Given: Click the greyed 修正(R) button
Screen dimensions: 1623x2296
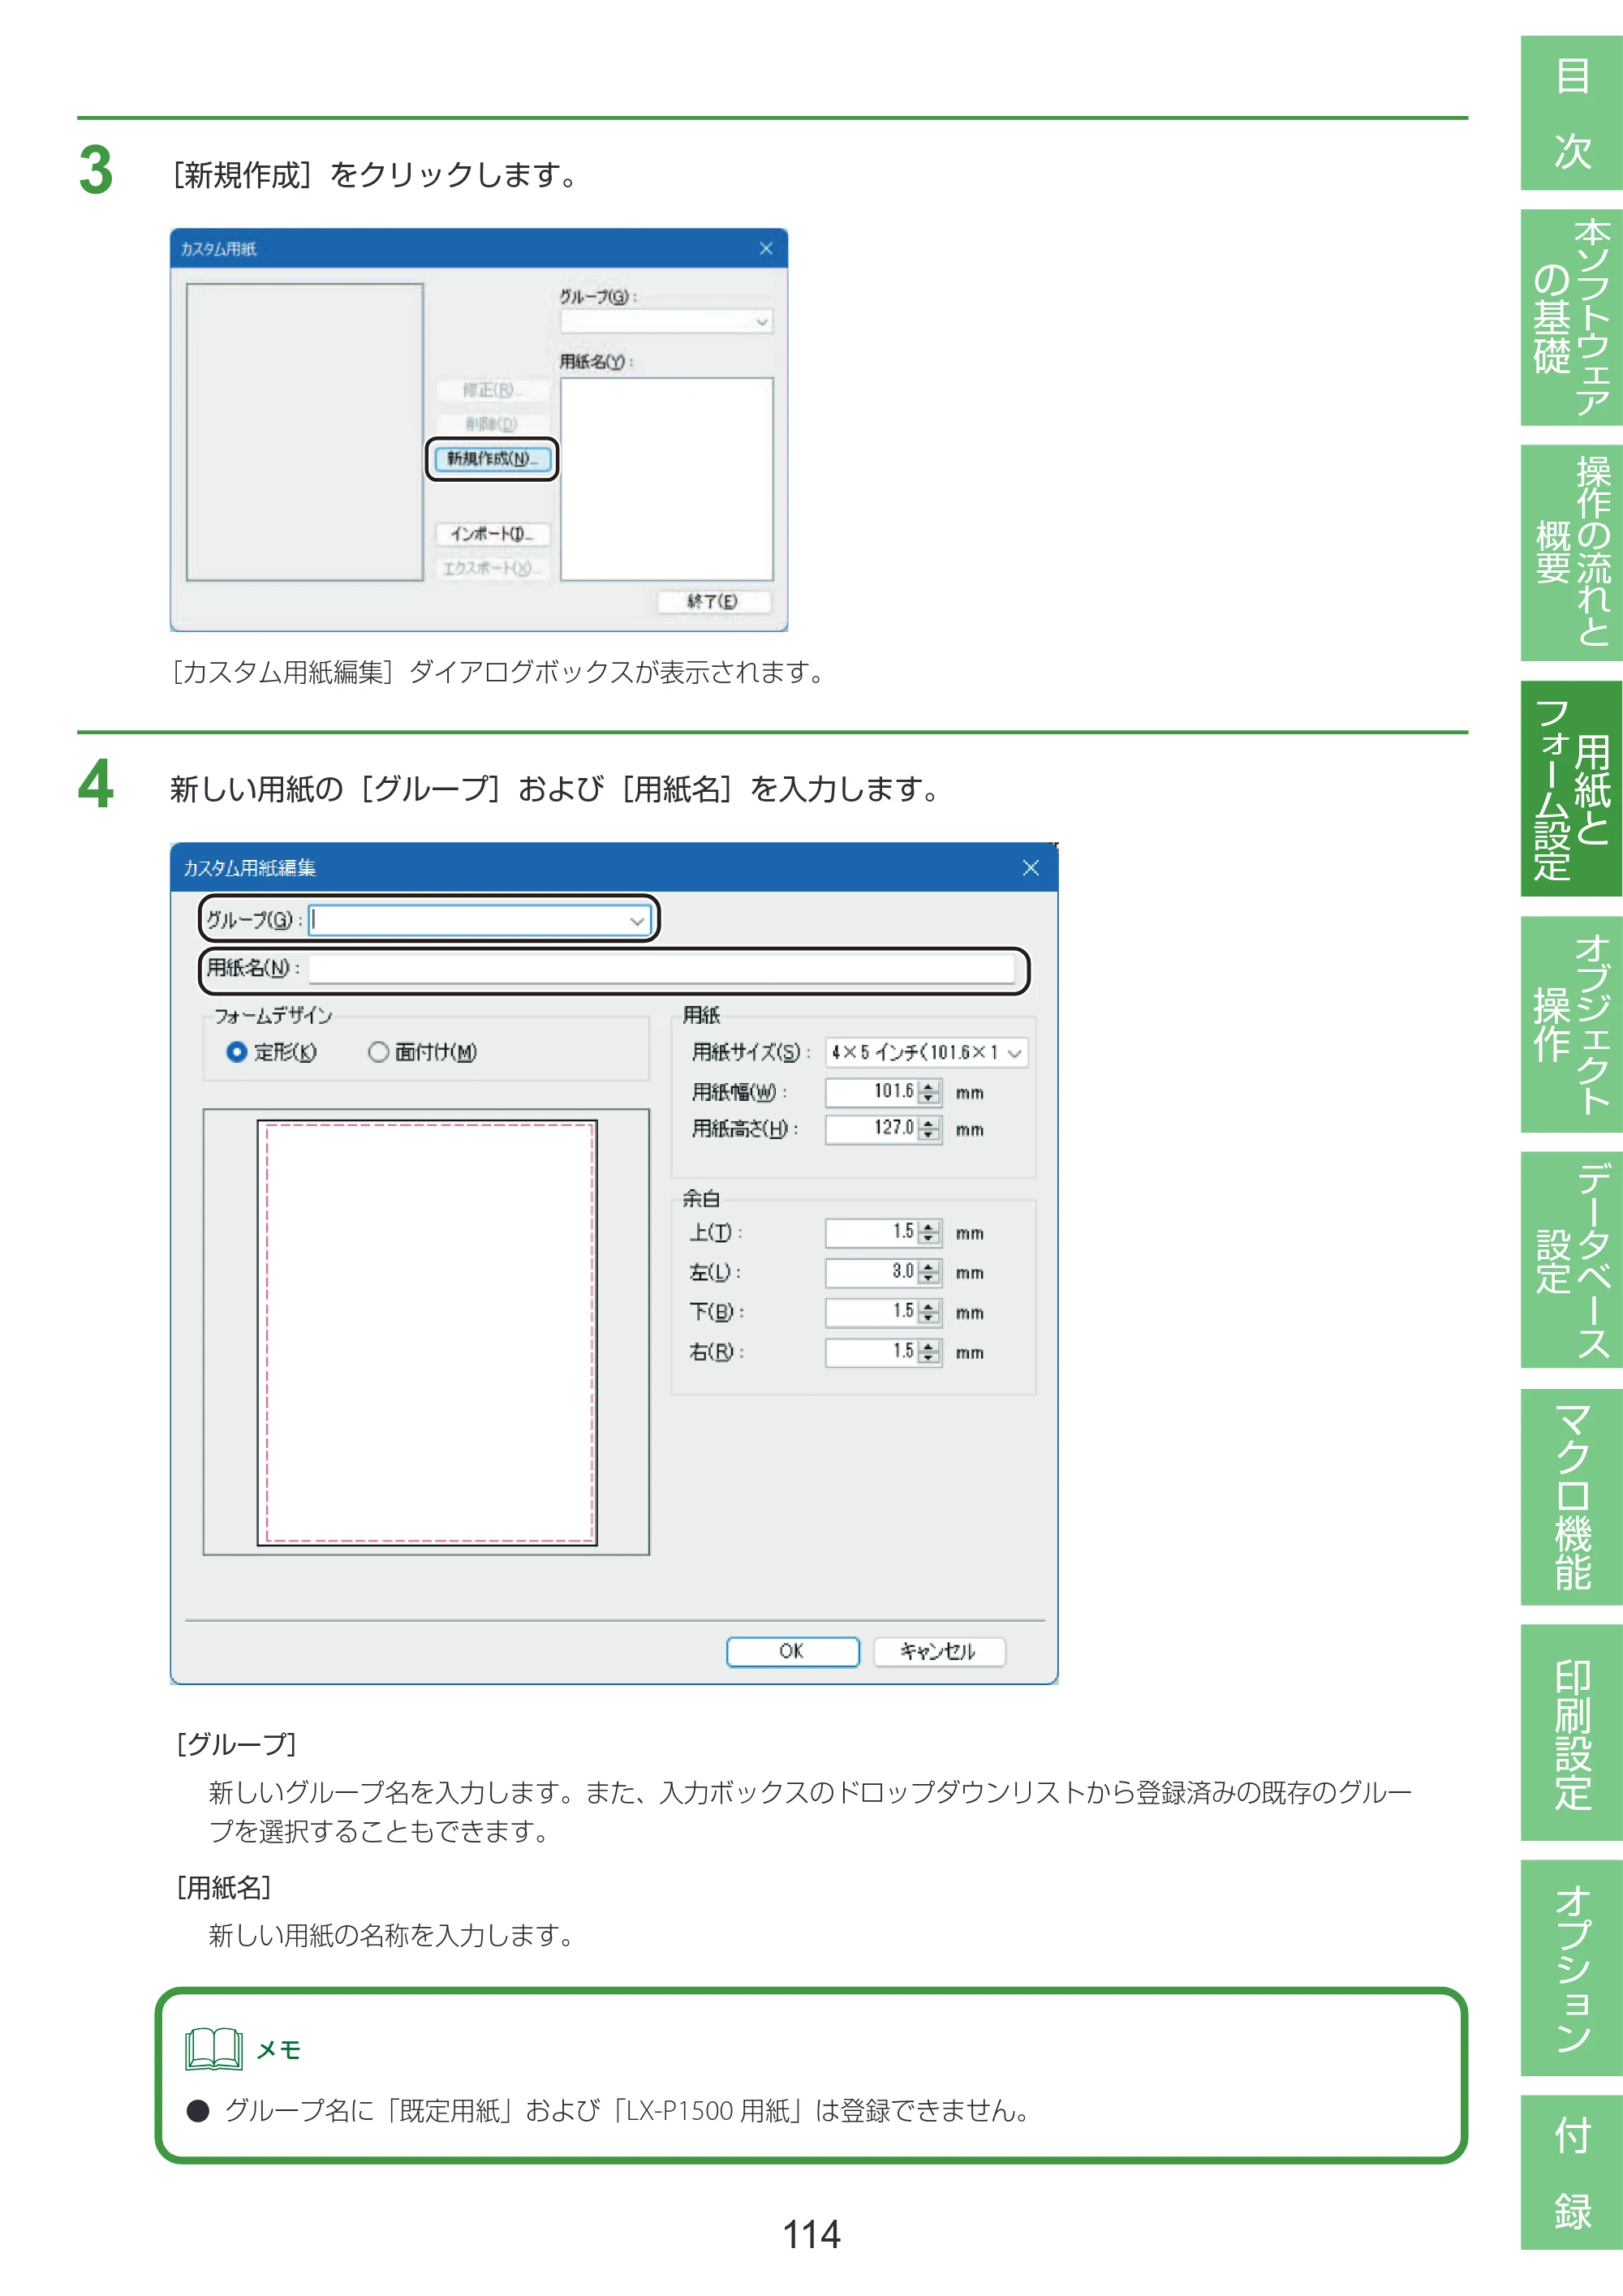Looking at the screenshot, I should coord(492,390).
